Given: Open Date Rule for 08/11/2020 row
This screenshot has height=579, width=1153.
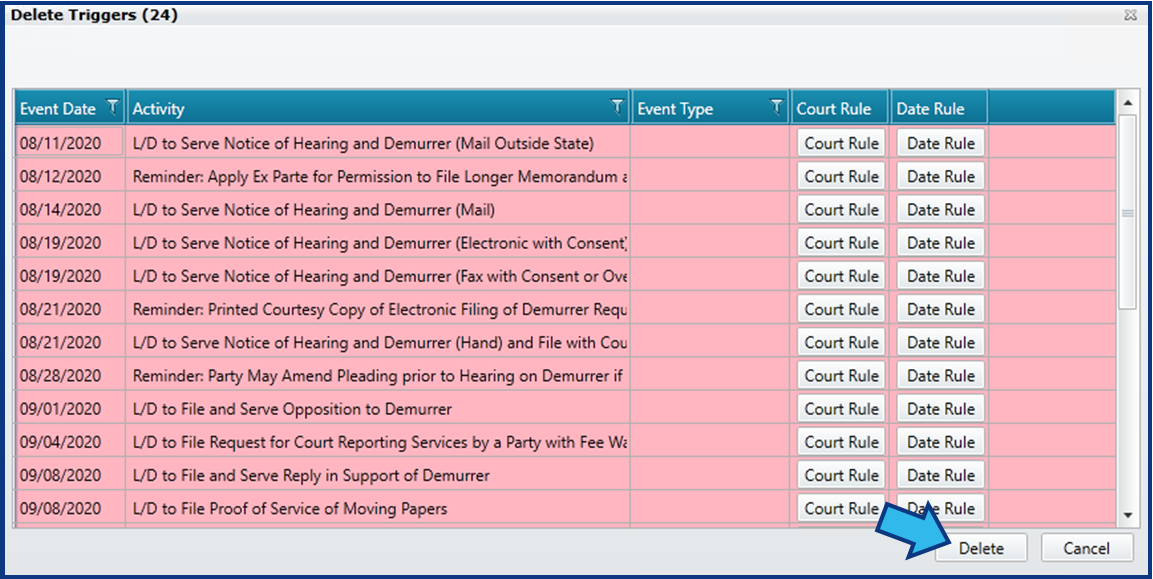Looking at the screenshot, I should point(940,143).
